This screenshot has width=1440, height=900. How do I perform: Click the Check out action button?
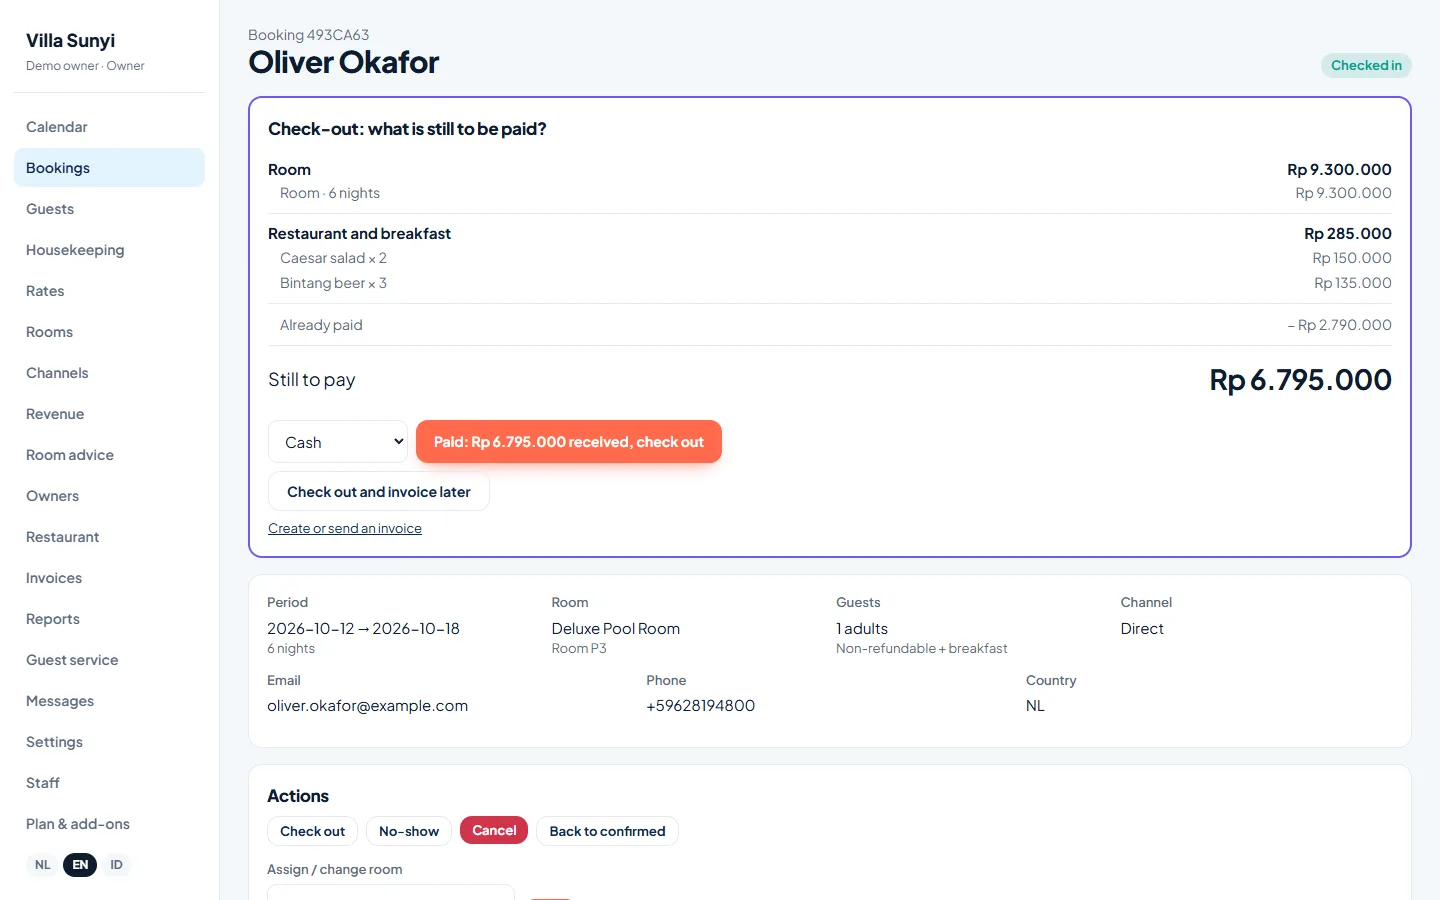pos(312,831)
